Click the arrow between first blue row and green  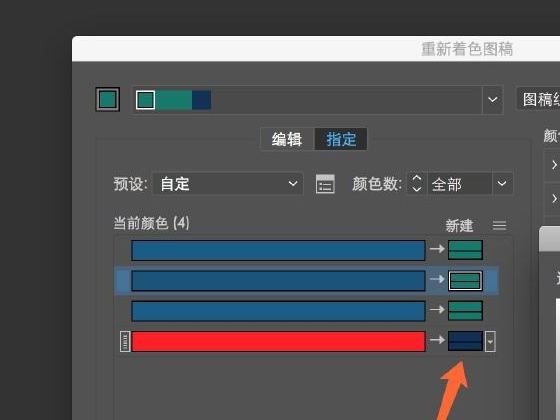click(437, 249)
